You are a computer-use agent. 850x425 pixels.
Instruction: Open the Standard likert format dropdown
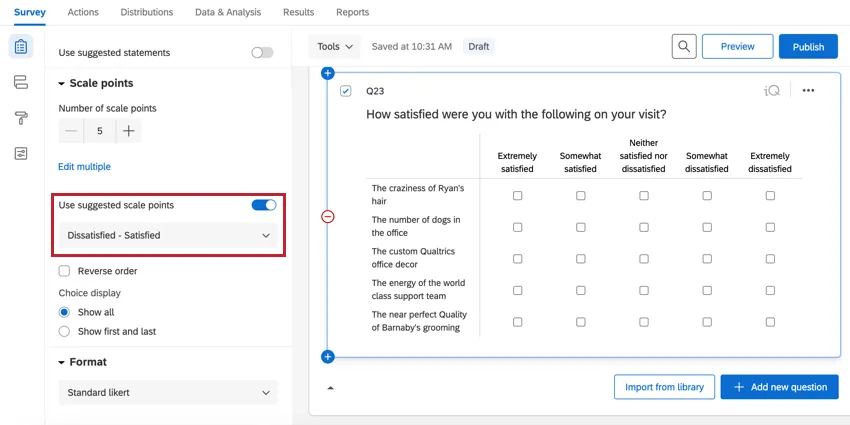coord(168,393)
